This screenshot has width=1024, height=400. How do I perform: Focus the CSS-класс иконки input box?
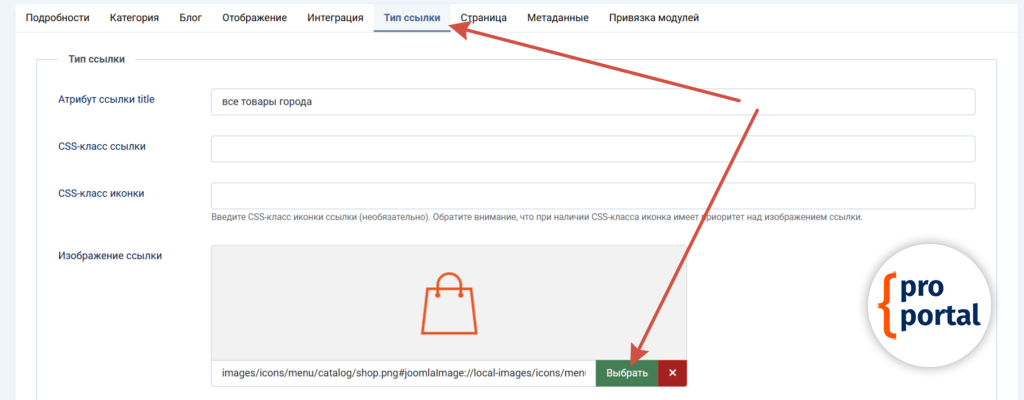(x=592, y=195)
